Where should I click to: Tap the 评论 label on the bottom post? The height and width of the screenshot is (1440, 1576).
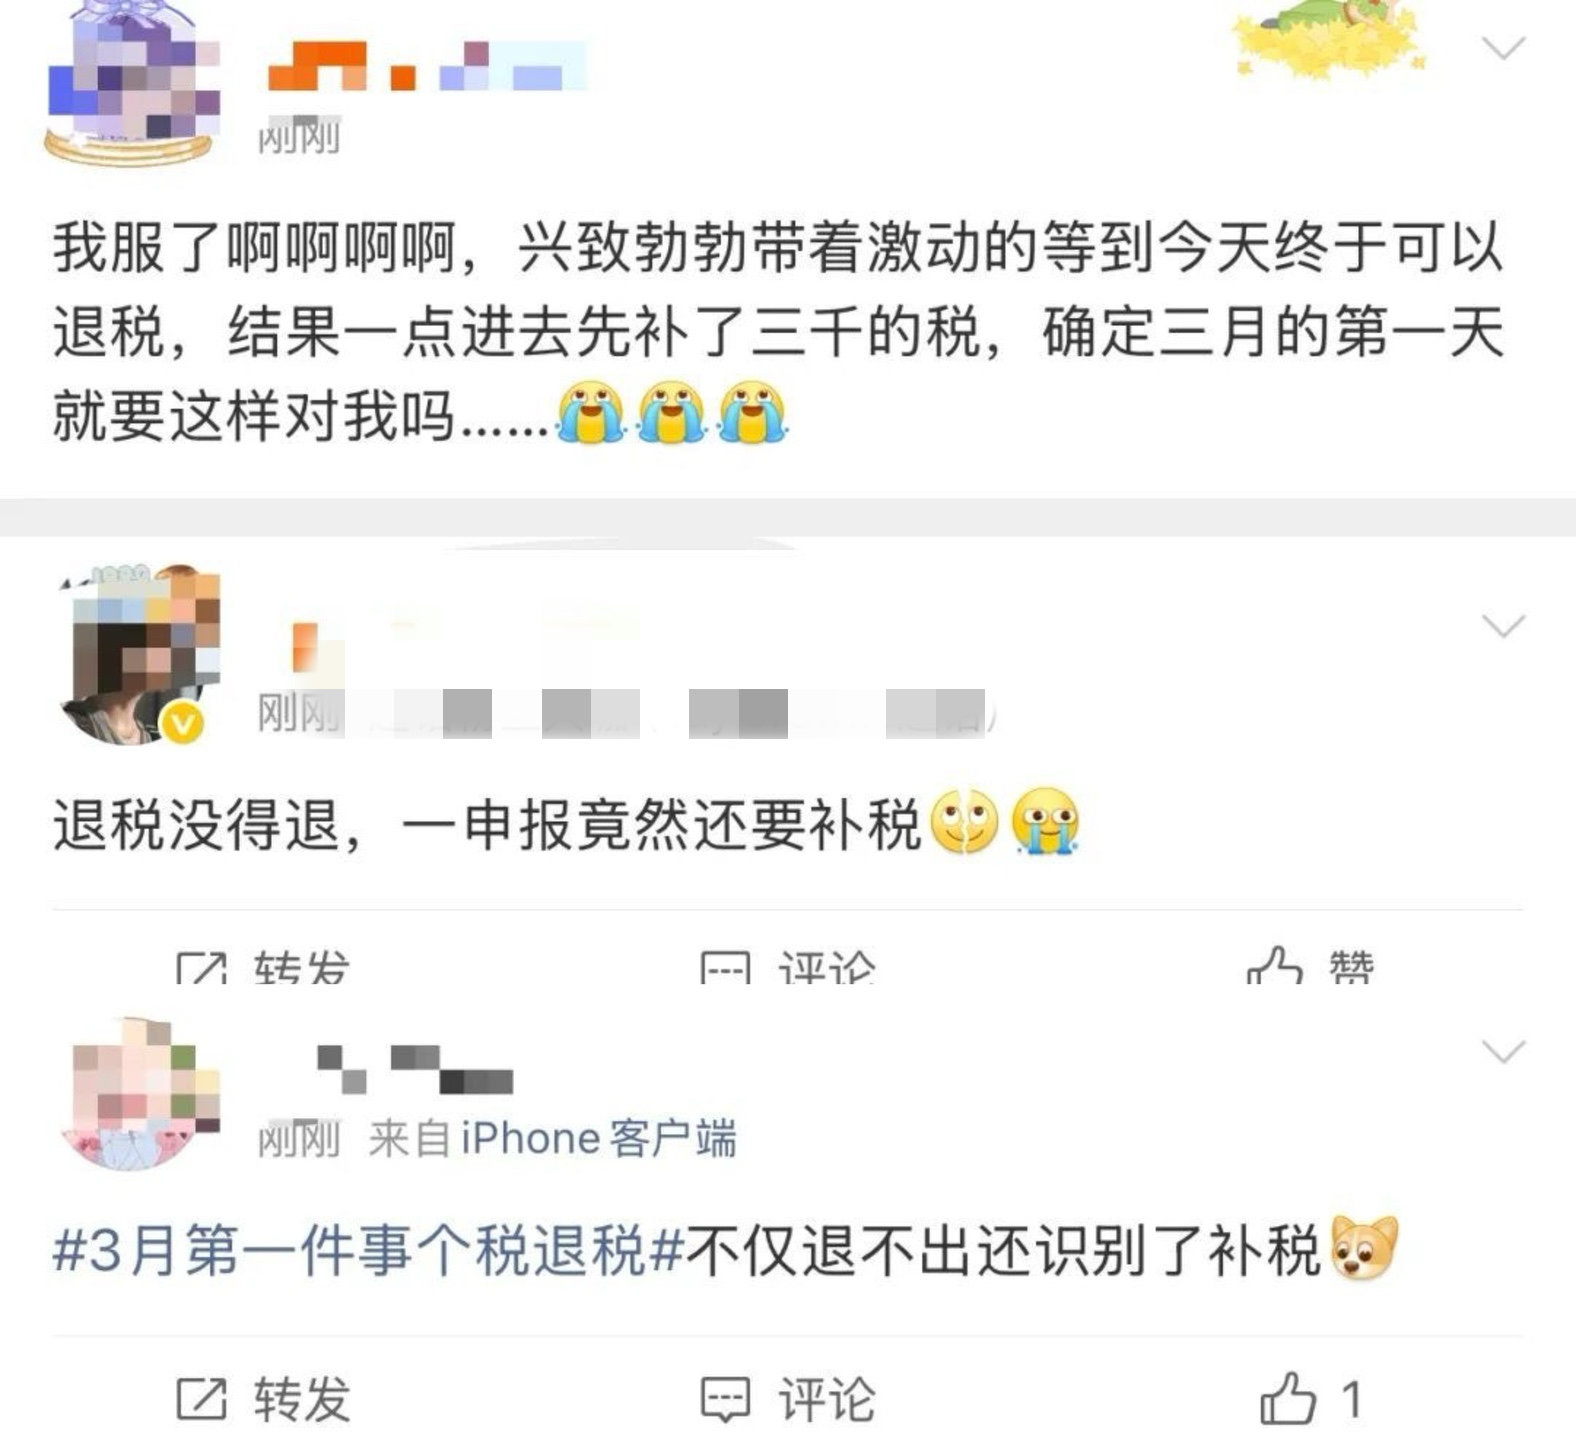pyautogui.click(x=827, y=1399)
